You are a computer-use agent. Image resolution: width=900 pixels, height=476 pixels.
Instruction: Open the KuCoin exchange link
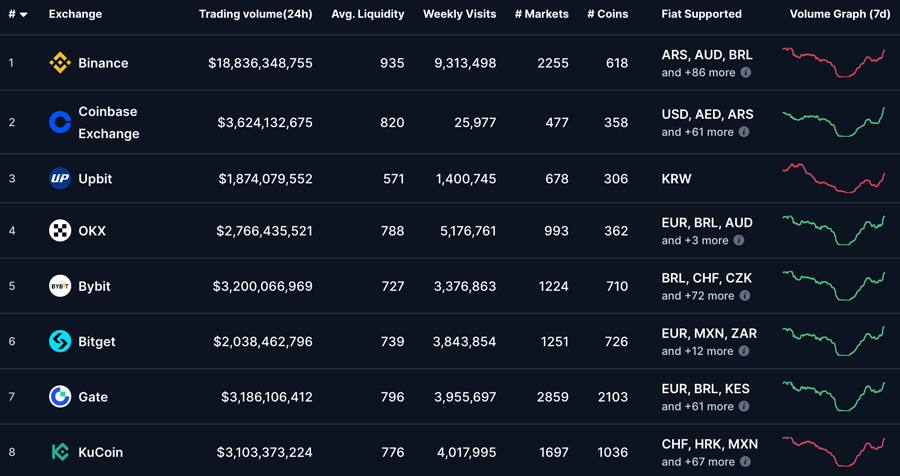point(100,452)
